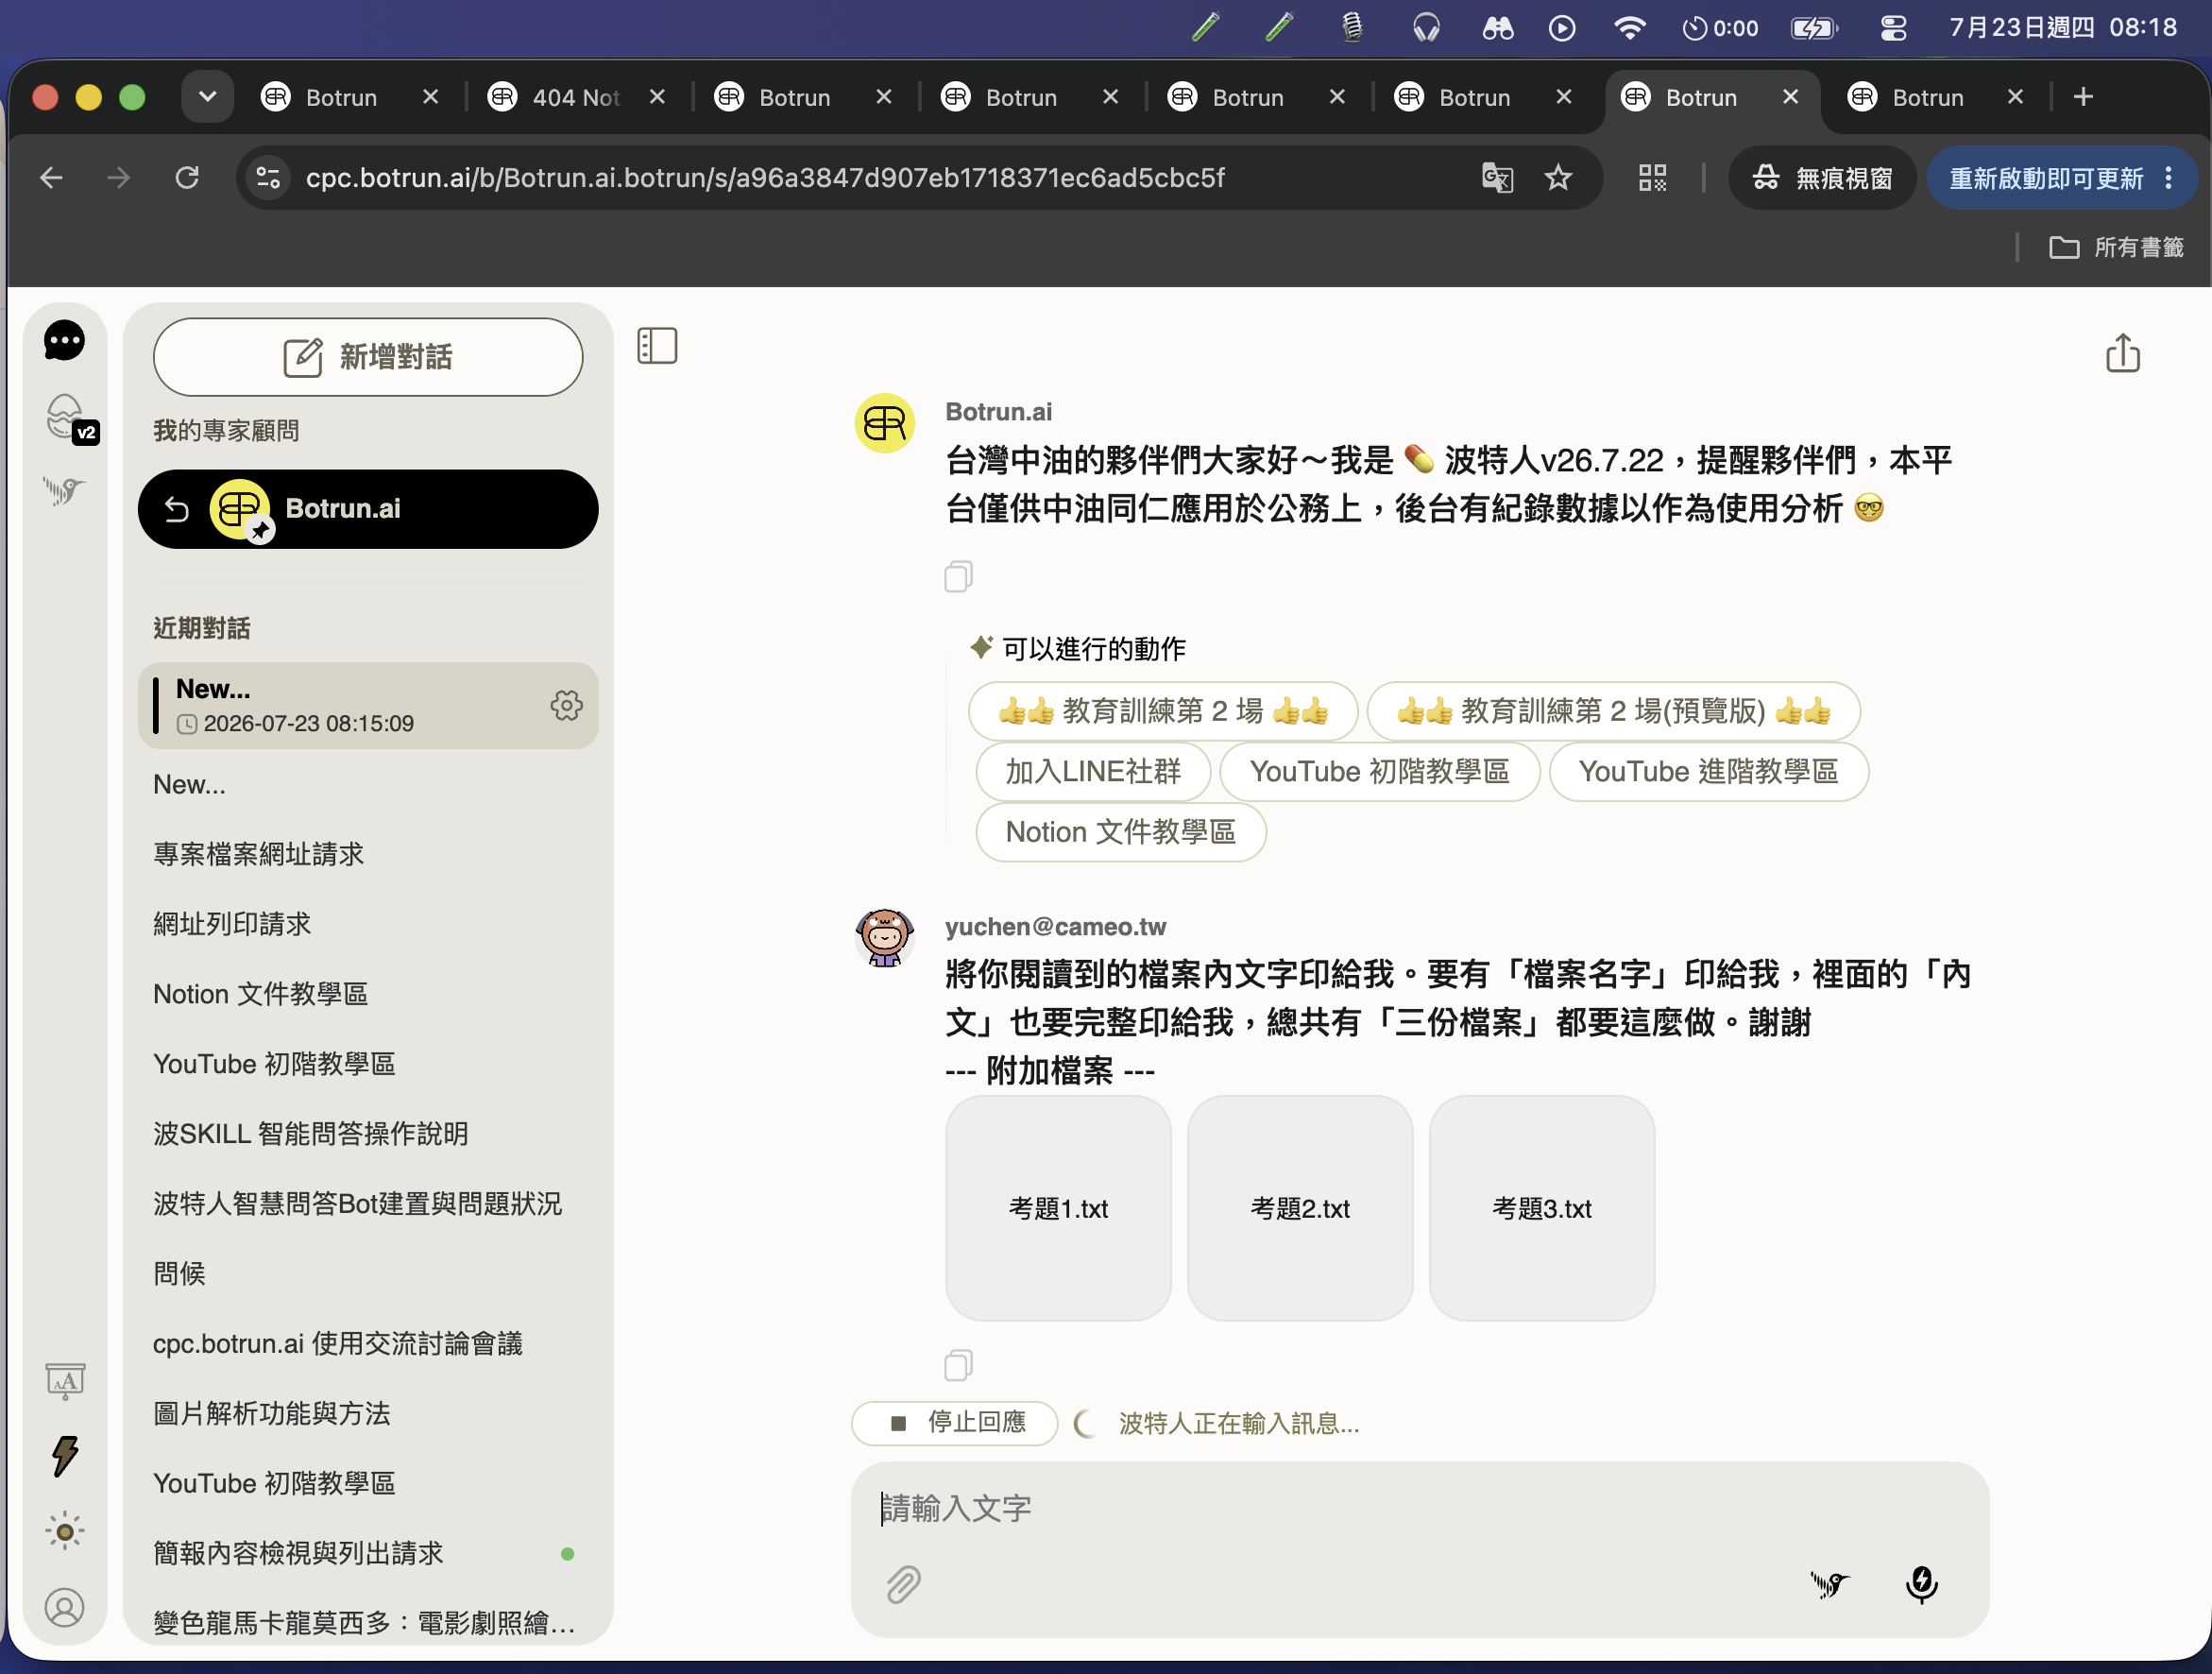Image resolution: width=2212 pixels, height=1674 pixels.
Task: View site information icon in address bar
Action: [268, 178]
